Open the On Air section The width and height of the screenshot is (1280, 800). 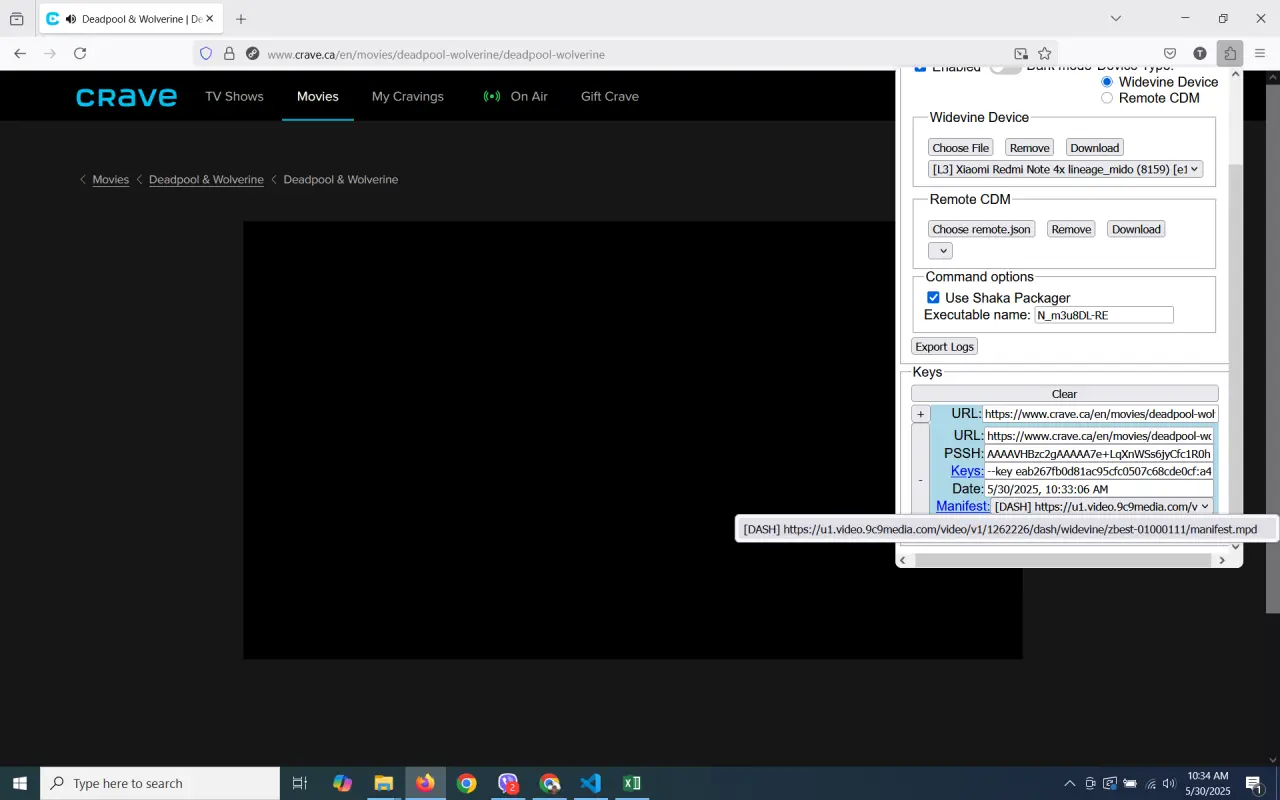(x=516, y=97)
